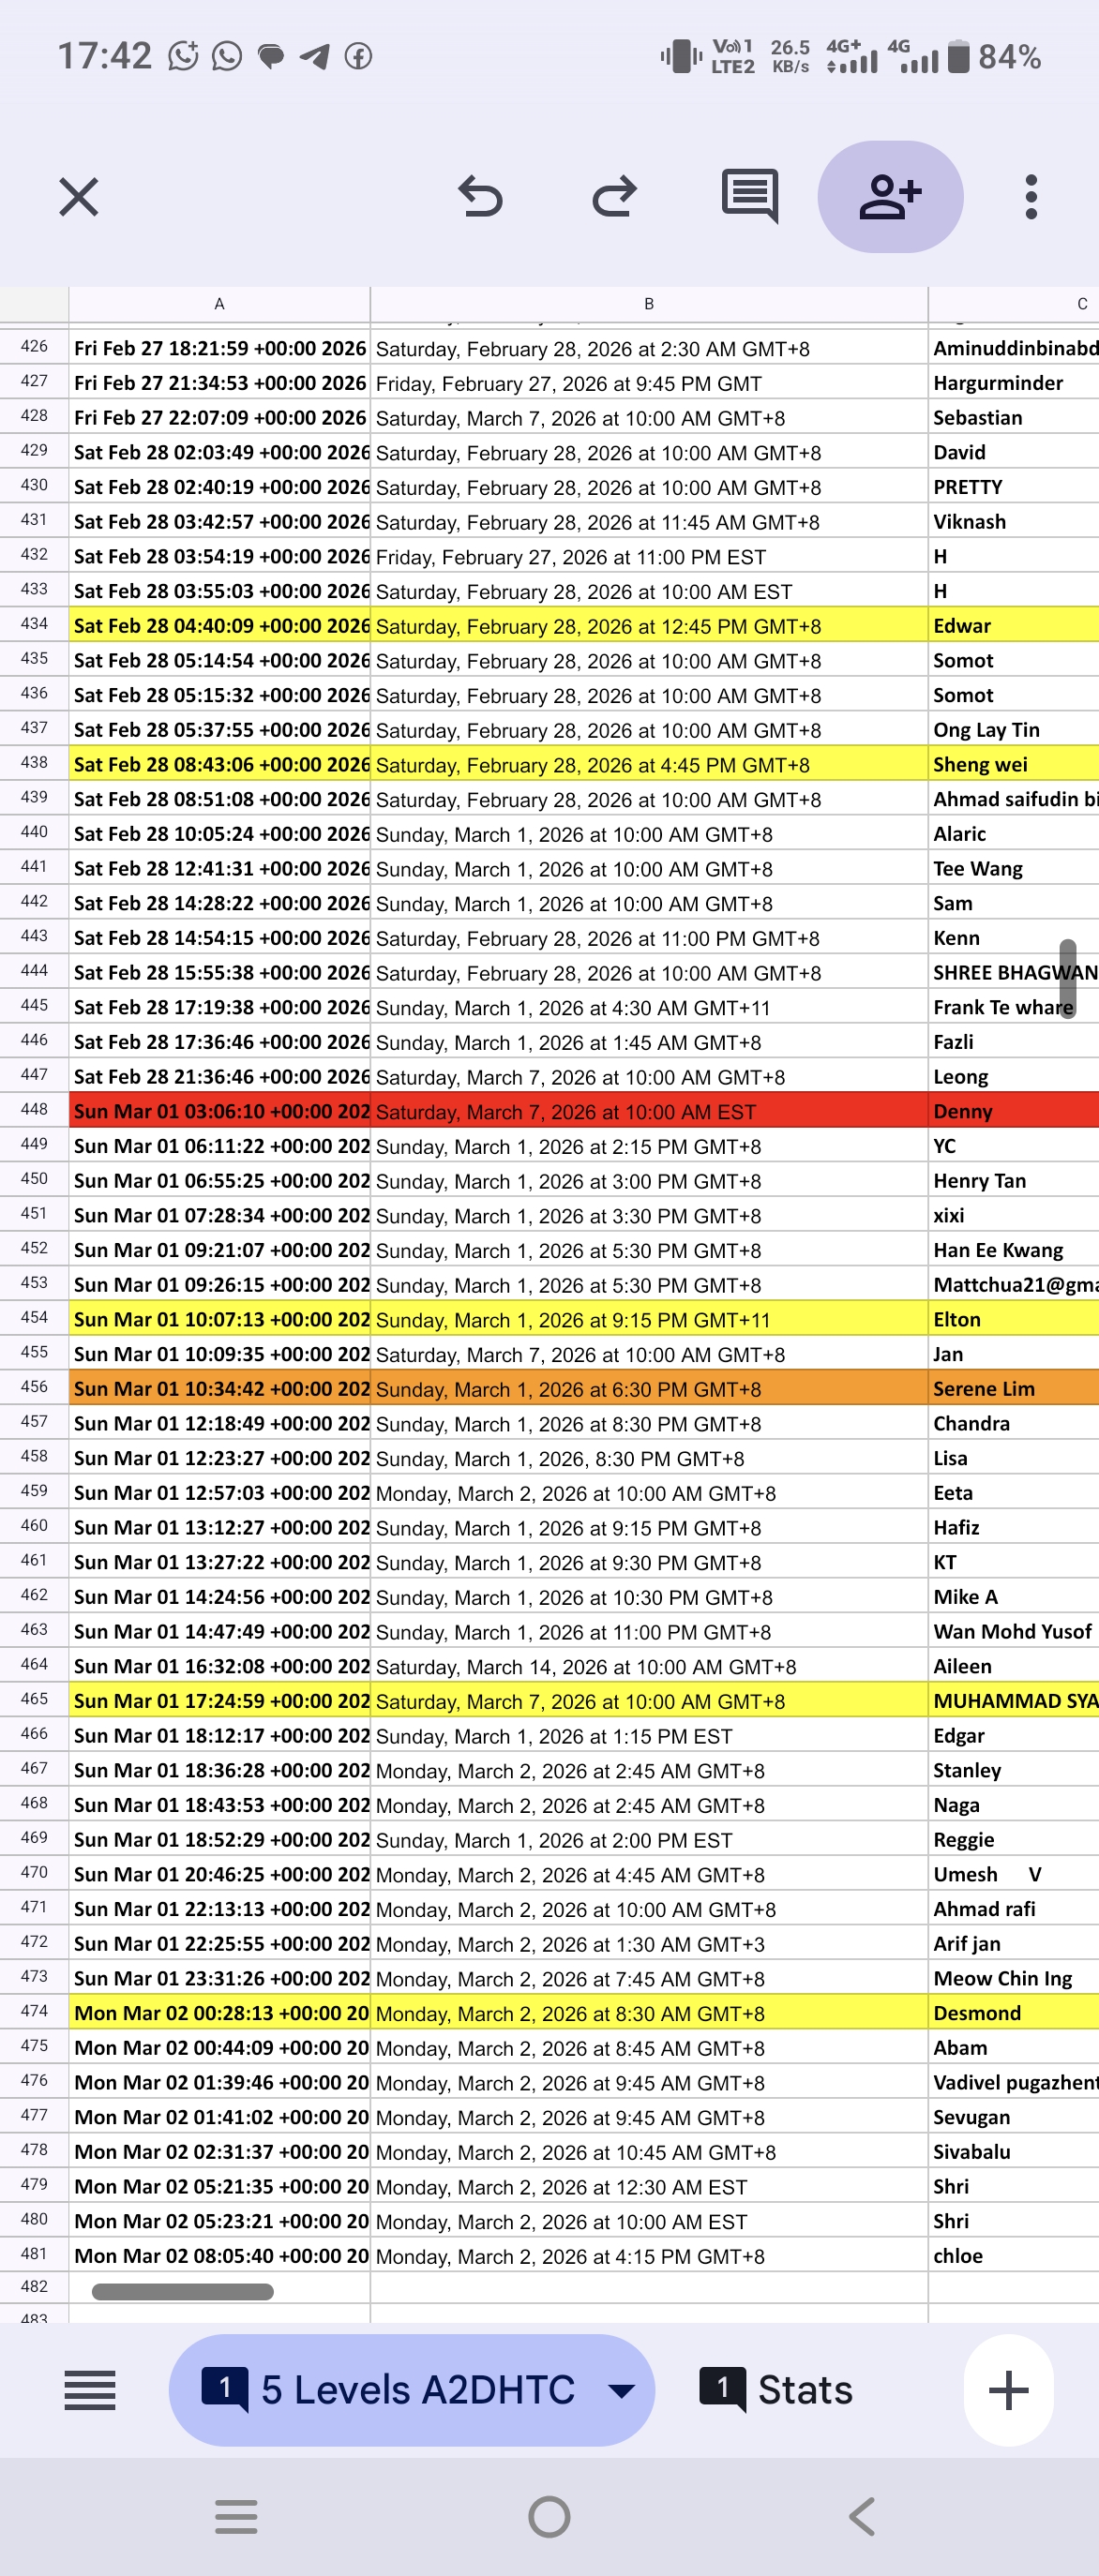This screenshot has height=2576, width=1099.
Task: Select cell Sun Mar 01 03:06:10 timestamp
Action: [x=220, y=1111]
